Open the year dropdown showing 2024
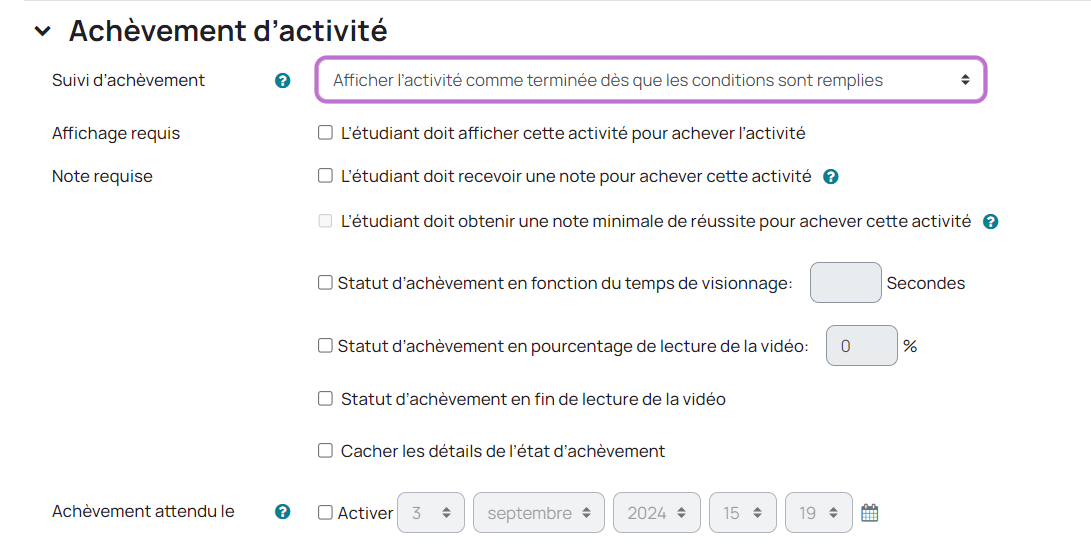 coord(656,513)
